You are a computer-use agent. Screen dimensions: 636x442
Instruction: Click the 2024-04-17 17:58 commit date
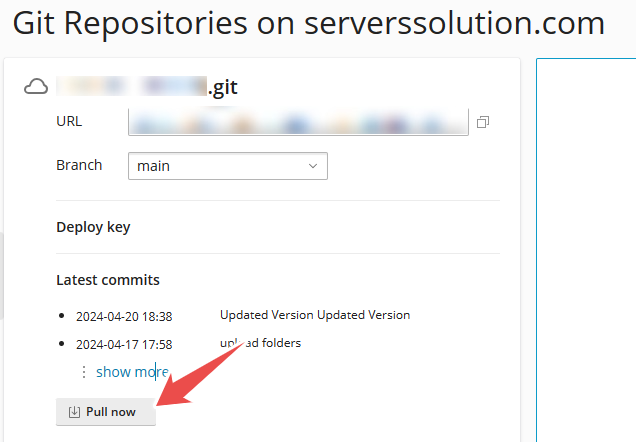(124, 345)
